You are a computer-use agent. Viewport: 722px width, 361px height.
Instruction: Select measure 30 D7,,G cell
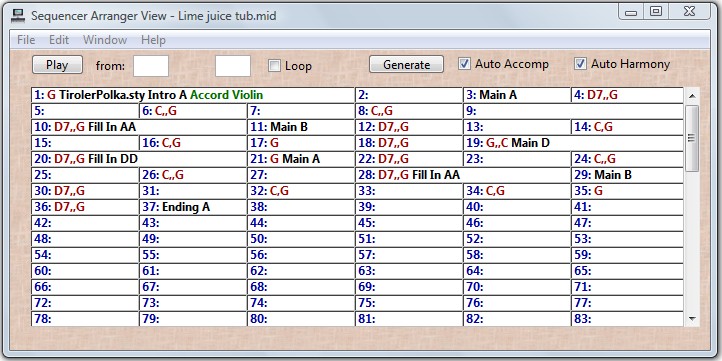pyautogui.click(x=85, y=191)
